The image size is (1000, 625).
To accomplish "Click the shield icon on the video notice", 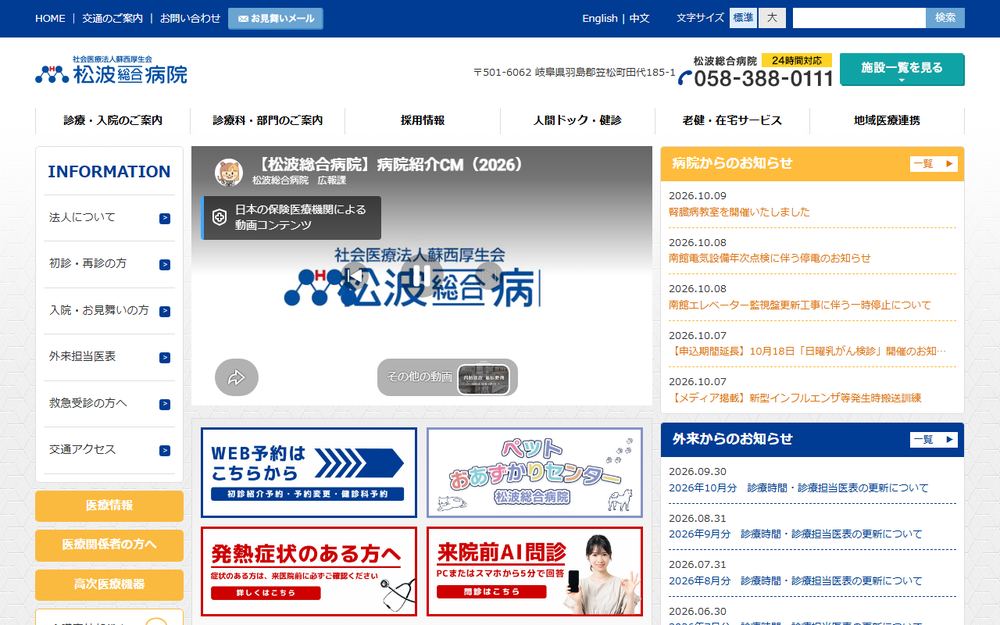I will (219, 217).
